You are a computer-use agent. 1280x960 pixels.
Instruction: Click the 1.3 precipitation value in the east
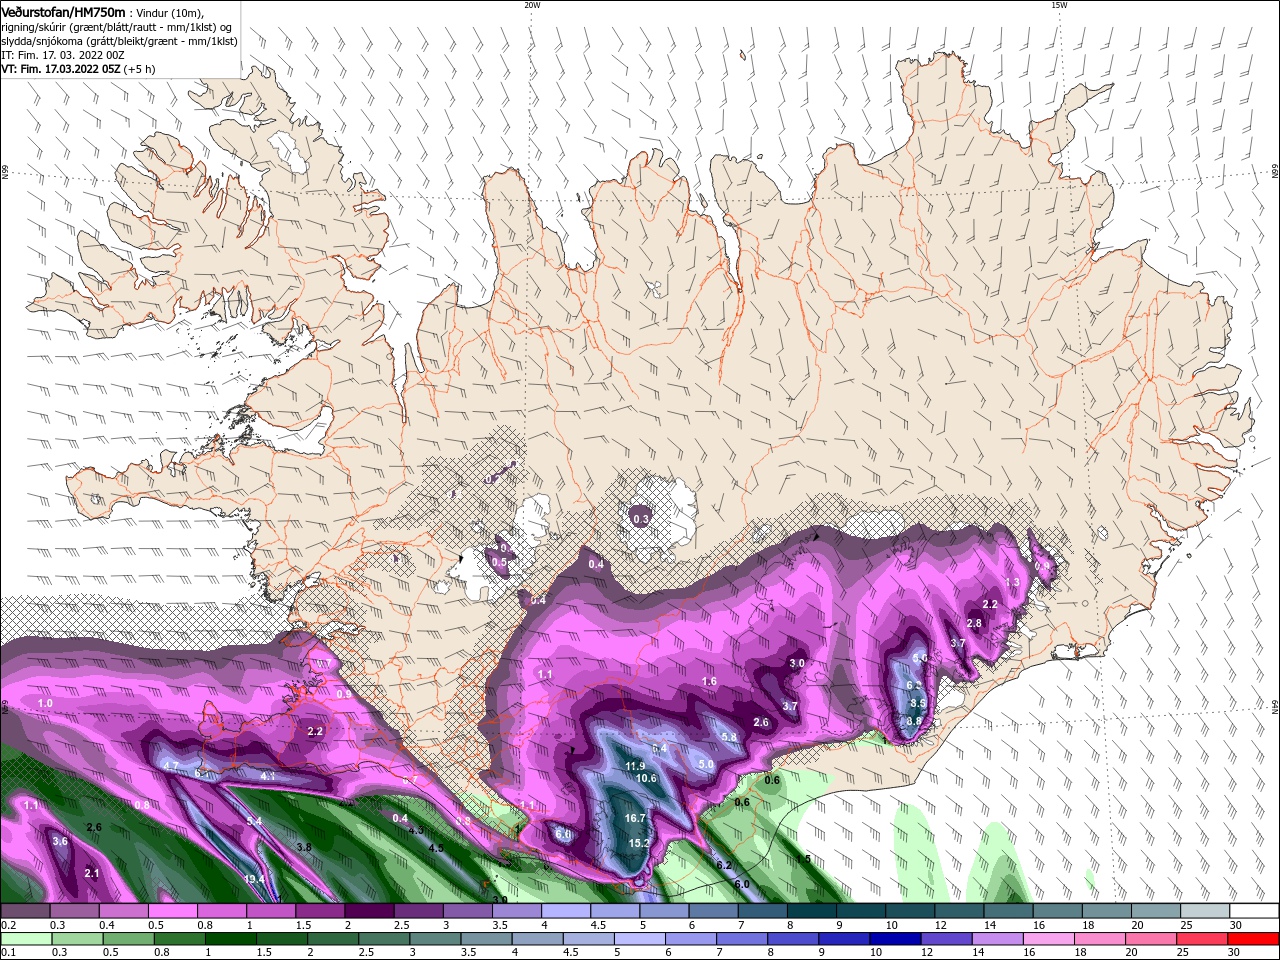pyautogui.click(x=1012, y=582)
